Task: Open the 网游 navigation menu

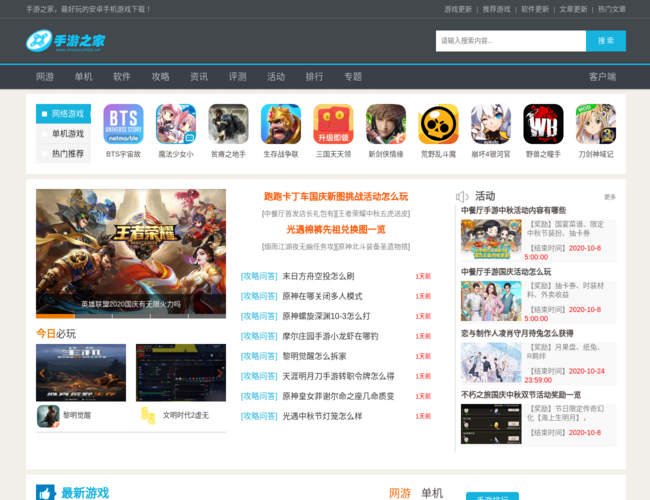Action: (x=45, y=77)
